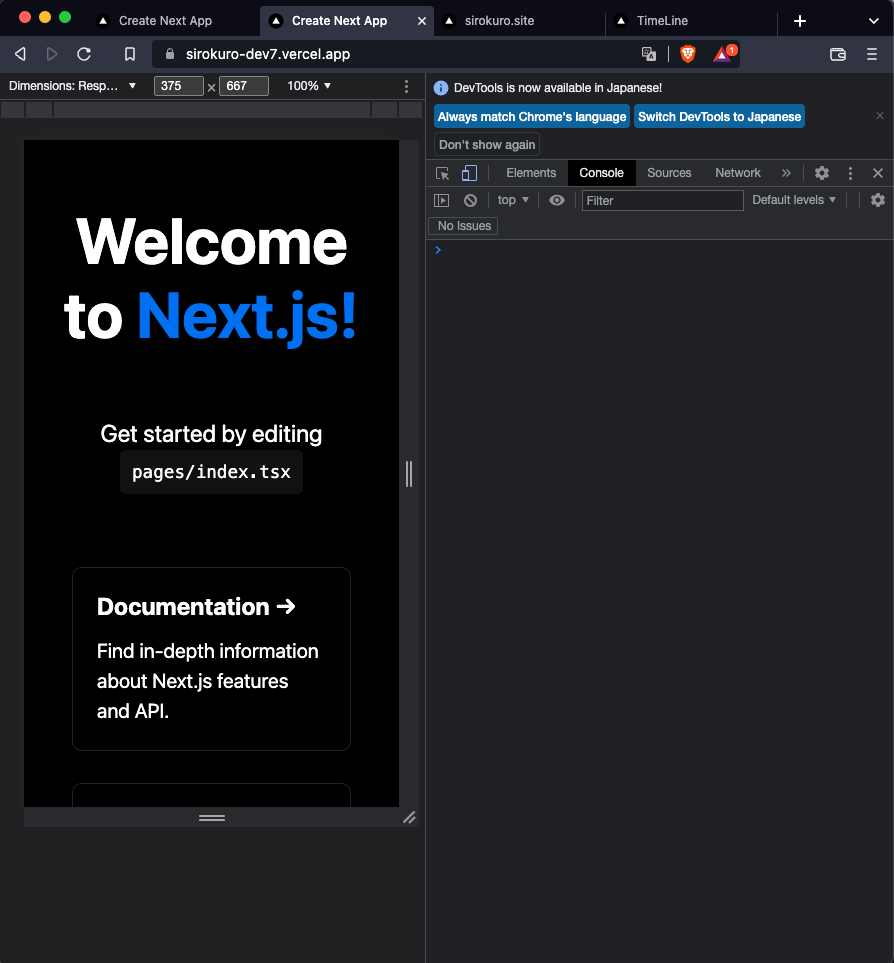
Task: Click the Brave Shields lion icon
Action: coord(688,54)
